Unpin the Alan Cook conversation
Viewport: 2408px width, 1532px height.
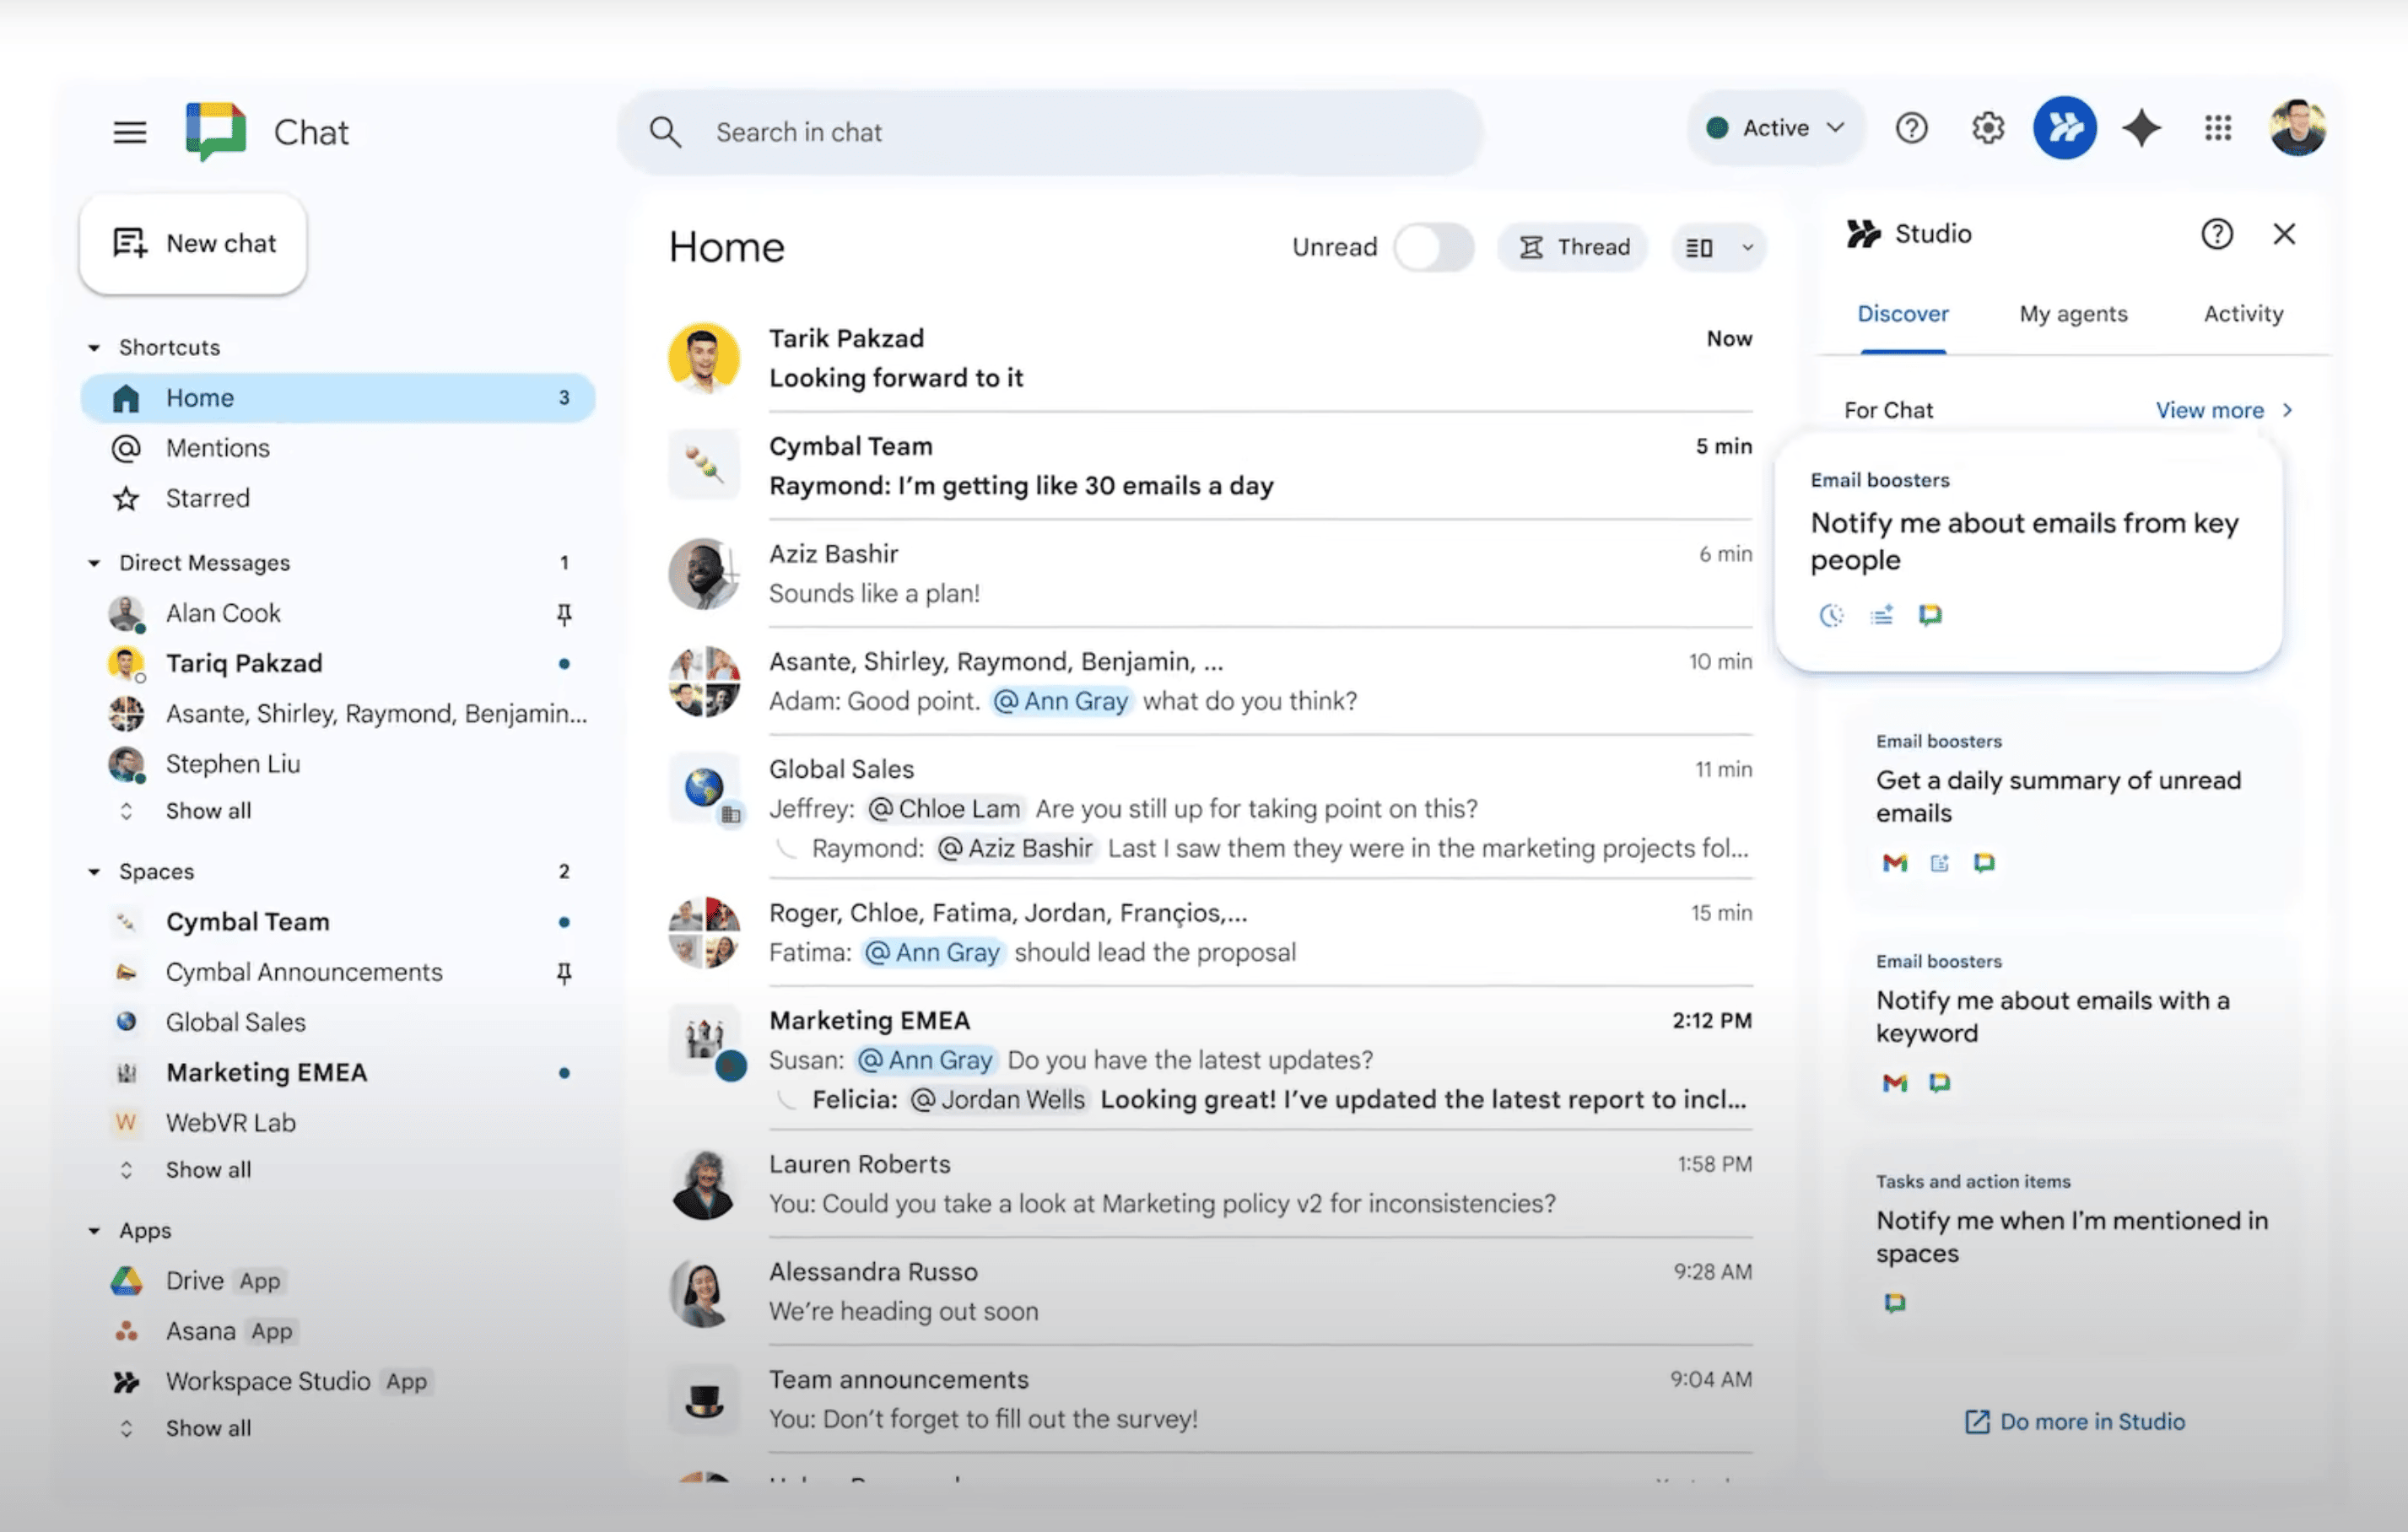click(564, 614)
